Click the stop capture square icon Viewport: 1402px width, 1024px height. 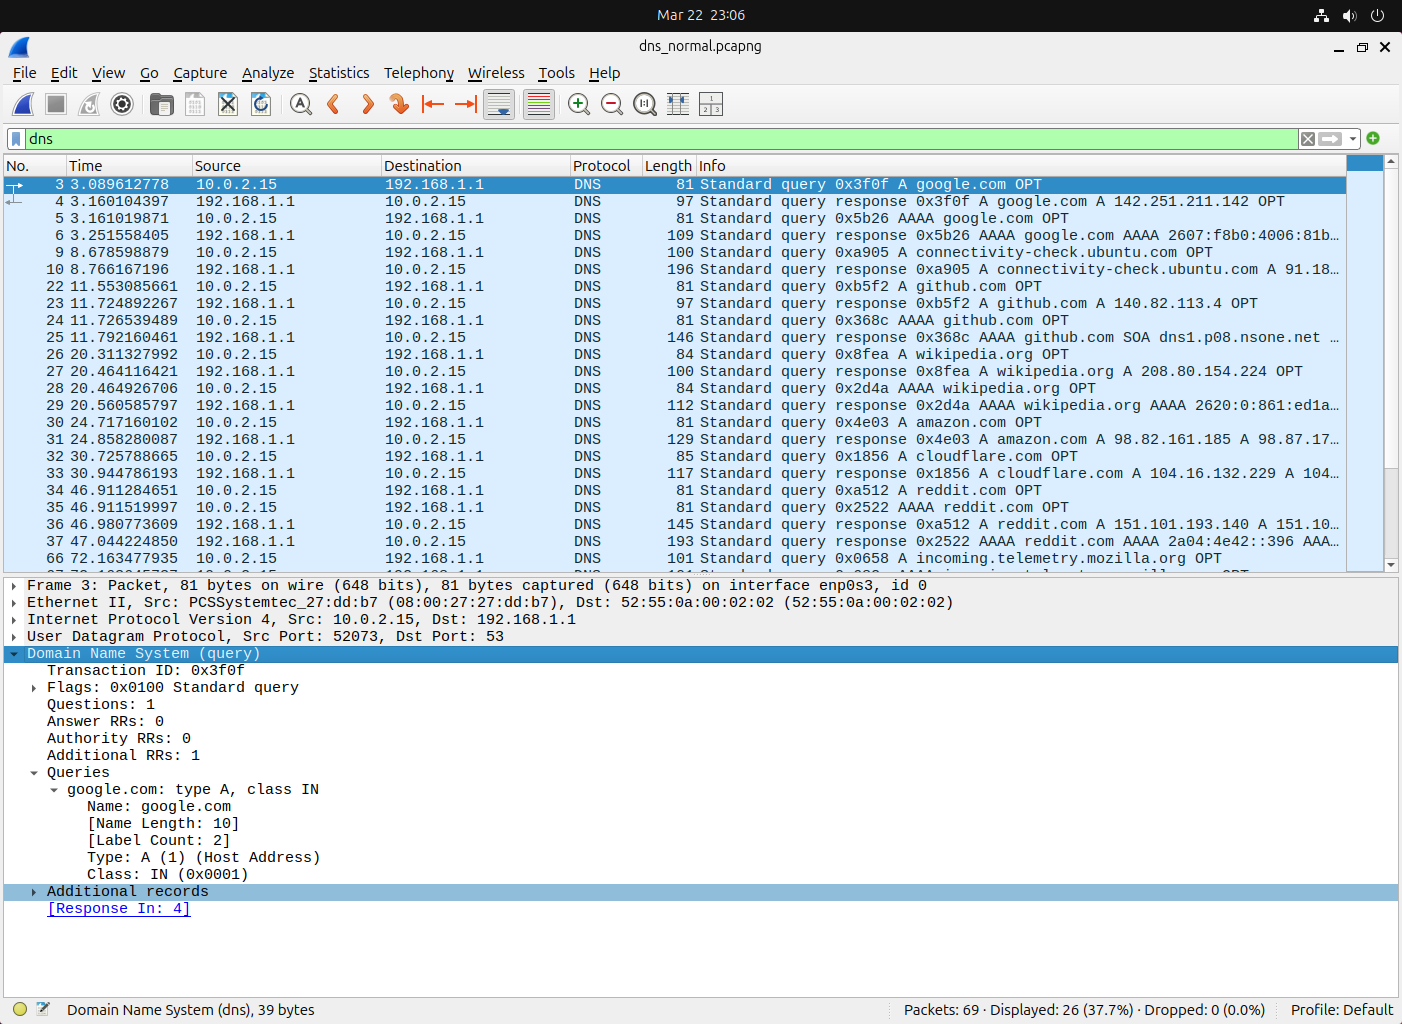56,104
